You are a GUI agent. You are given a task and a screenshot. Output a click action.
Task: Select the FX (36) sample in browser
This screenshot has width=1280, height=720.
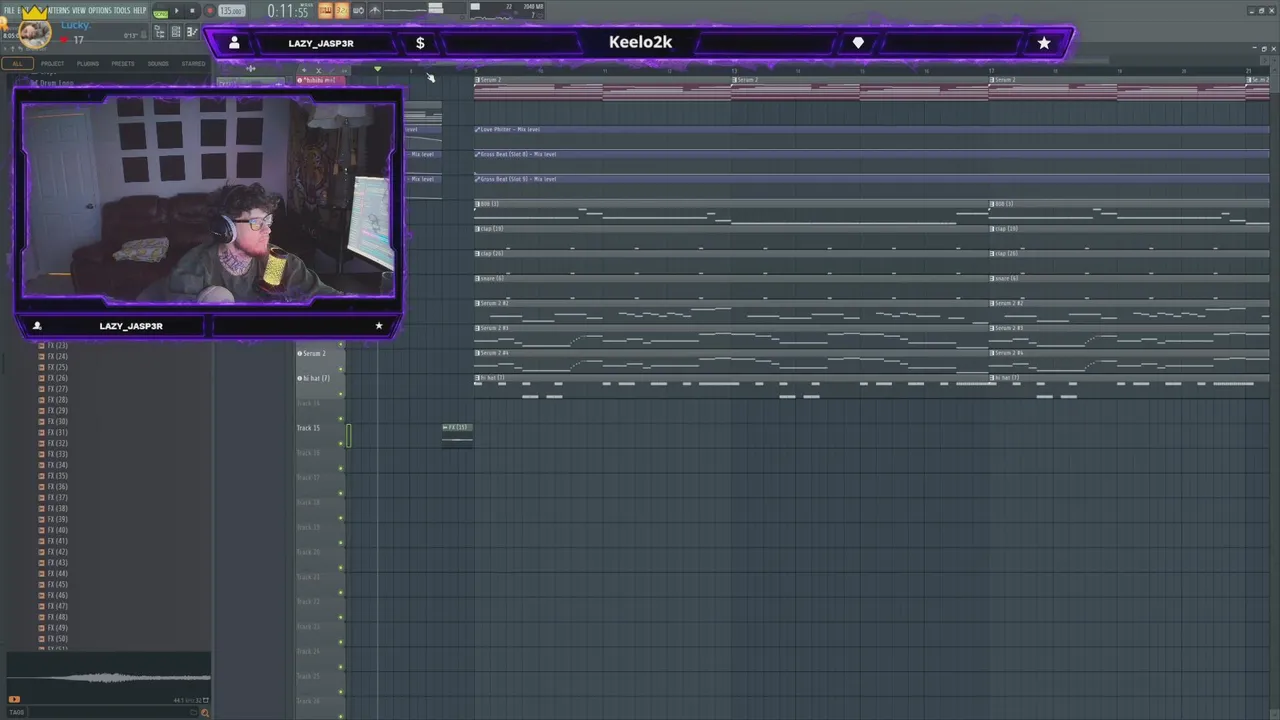point(57,487)
